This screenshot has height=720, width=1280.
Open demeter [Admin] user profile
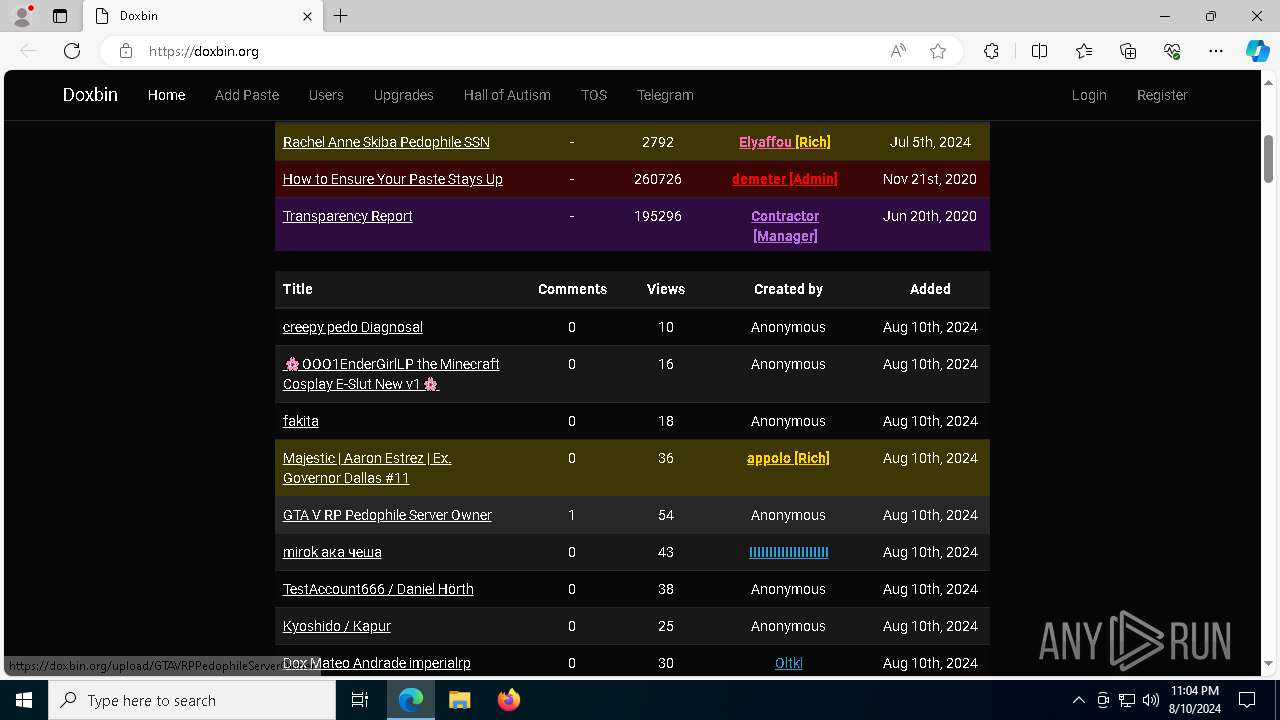[785, 179]
